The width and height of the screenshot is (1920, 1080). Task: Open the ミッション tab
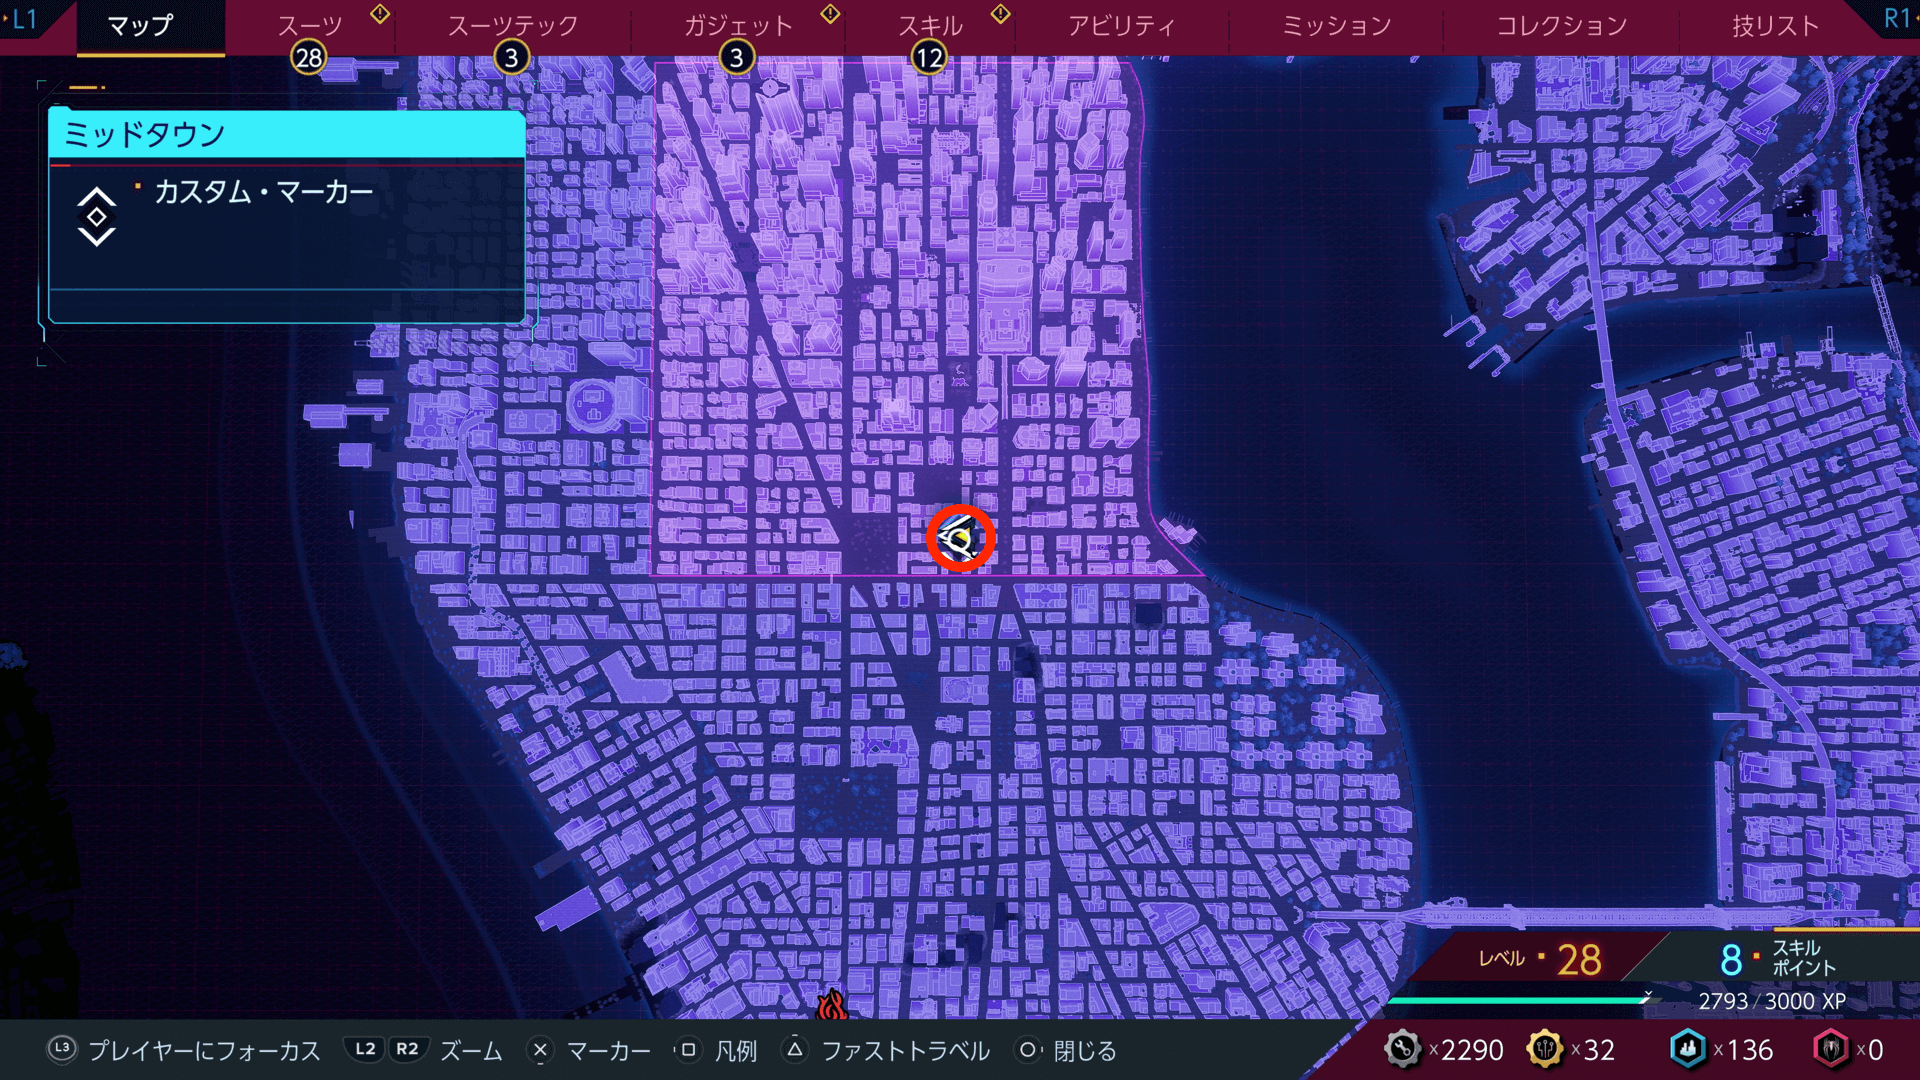pos(1336,26)
